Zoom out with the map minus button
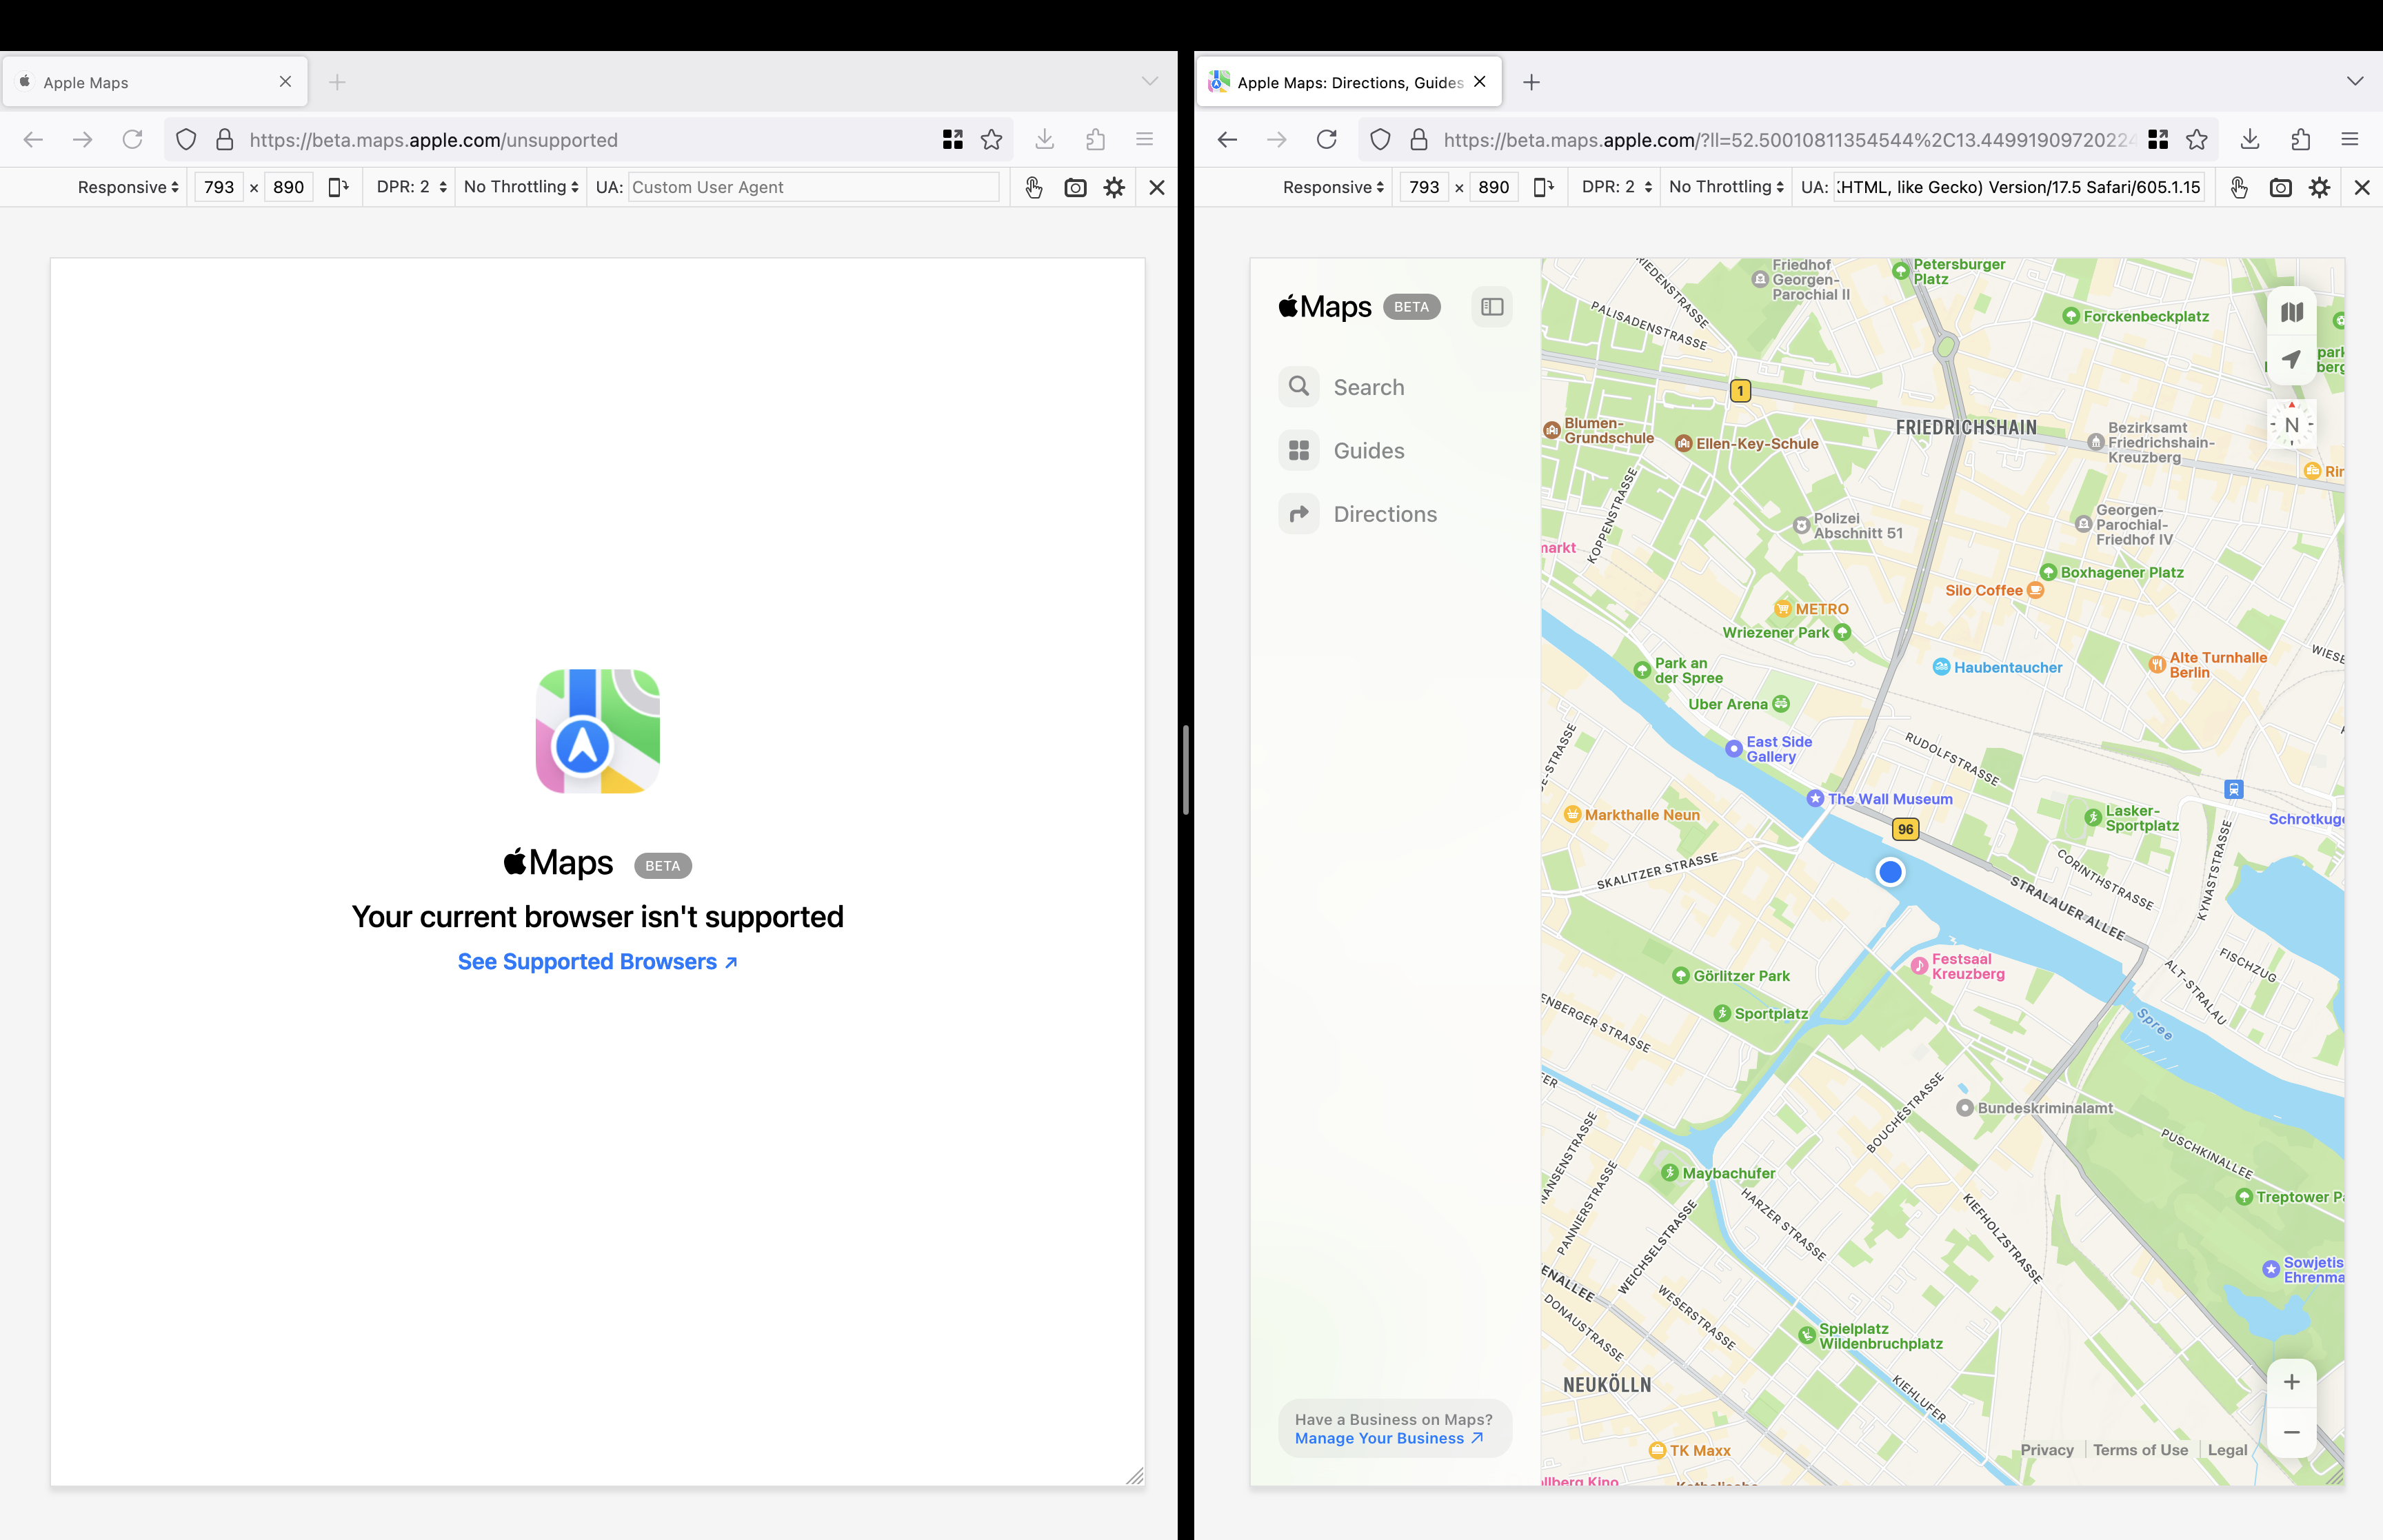The image size is (2383, 1540). point(2291,1432)
